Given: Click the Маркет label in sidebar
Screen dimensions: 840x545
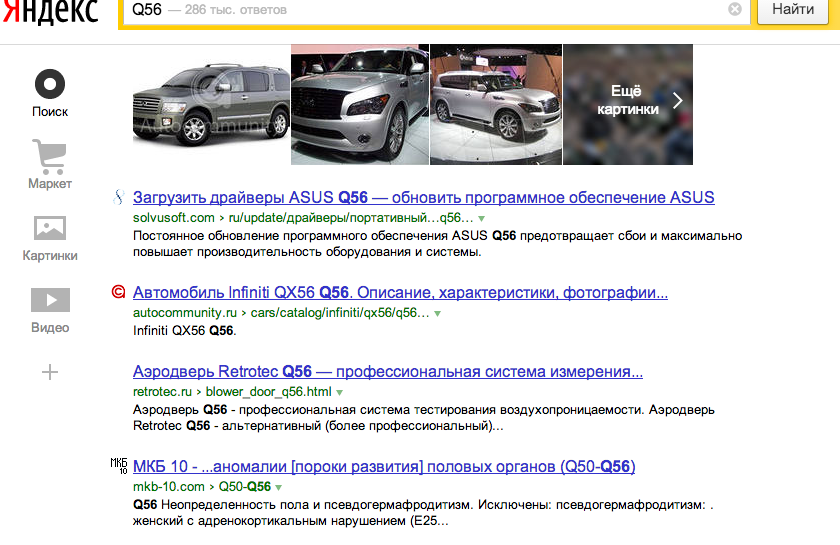Looking at the screenshot, I should point(50,183).
